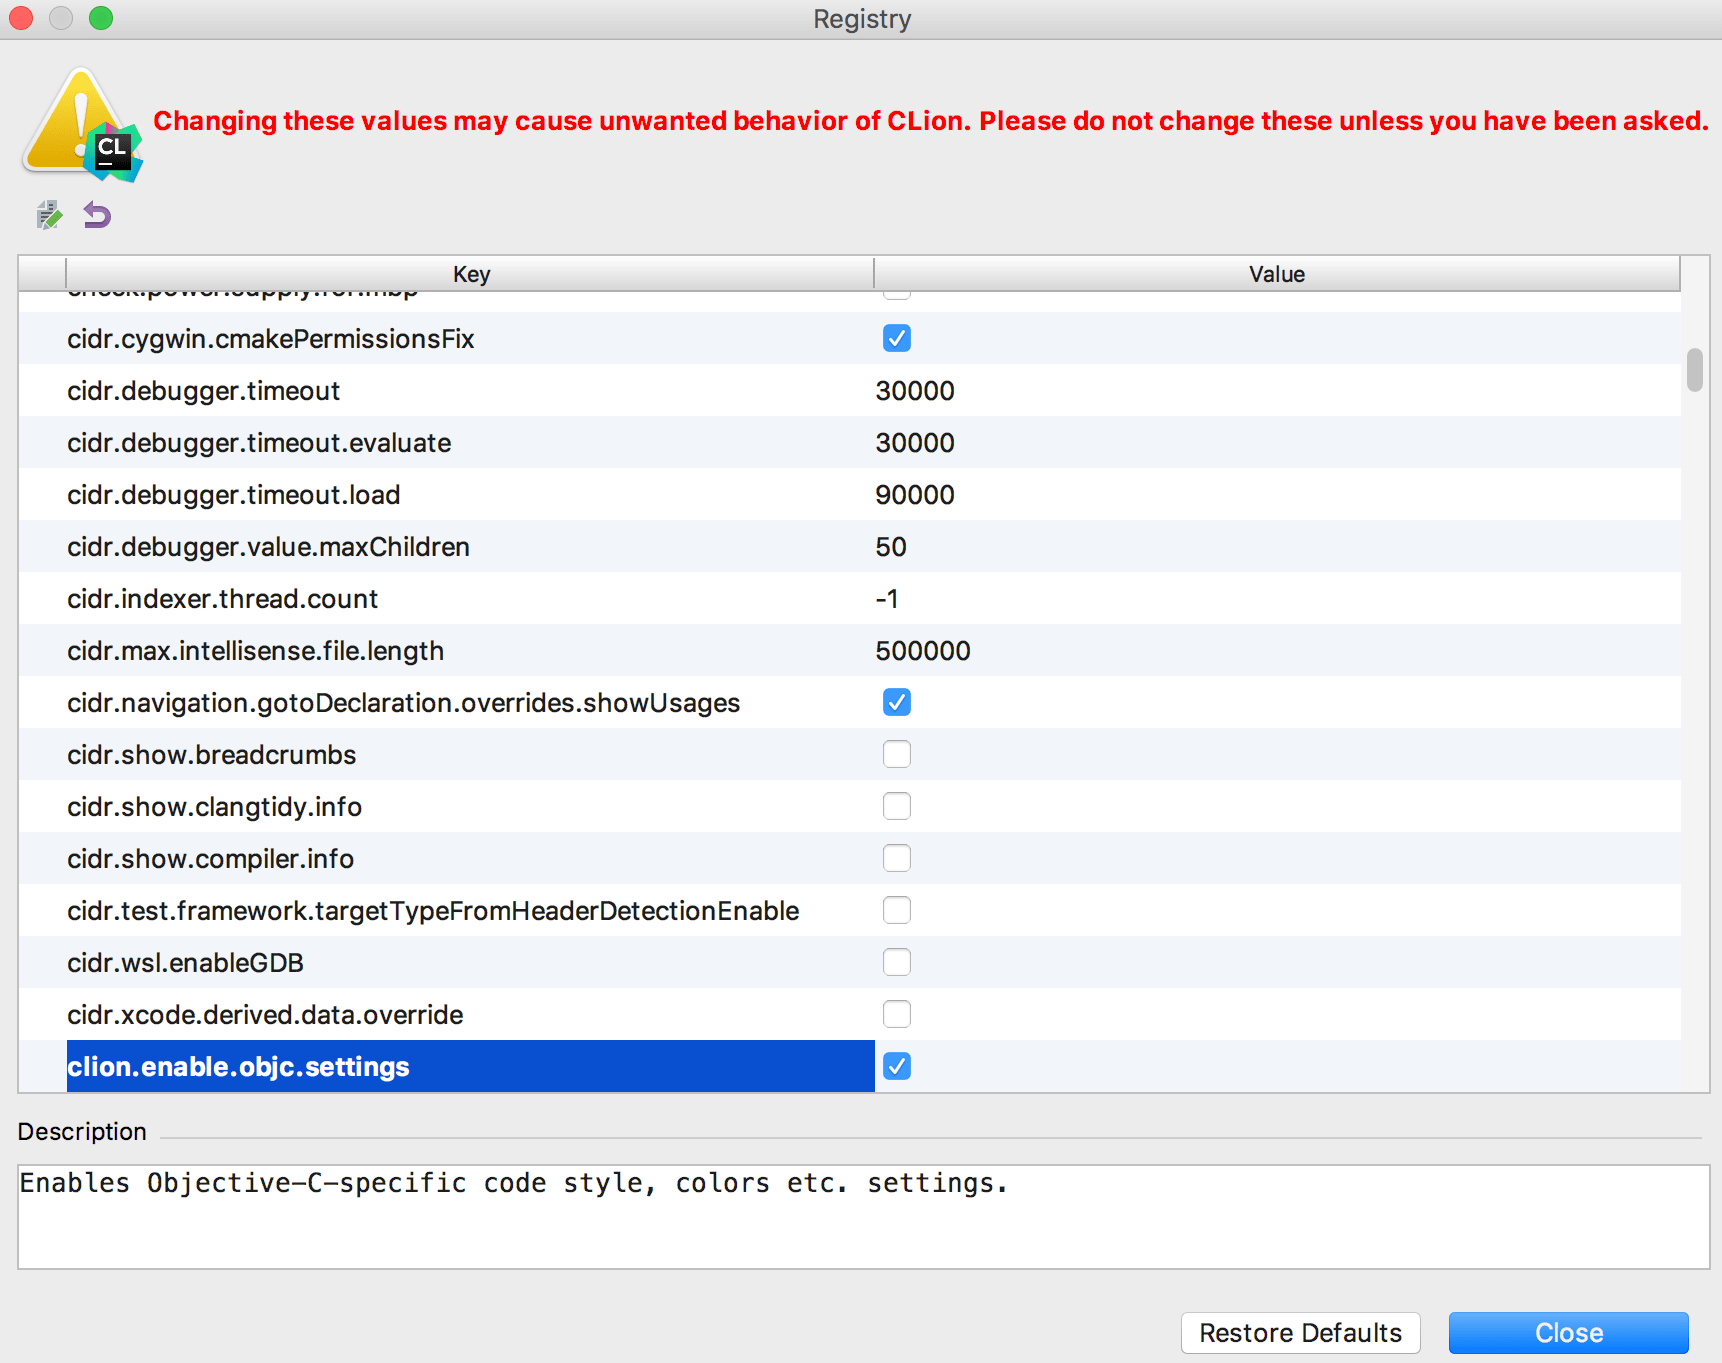
Task: Enable cidr.show.clangtidy.info
Action: tap(897, 806)
